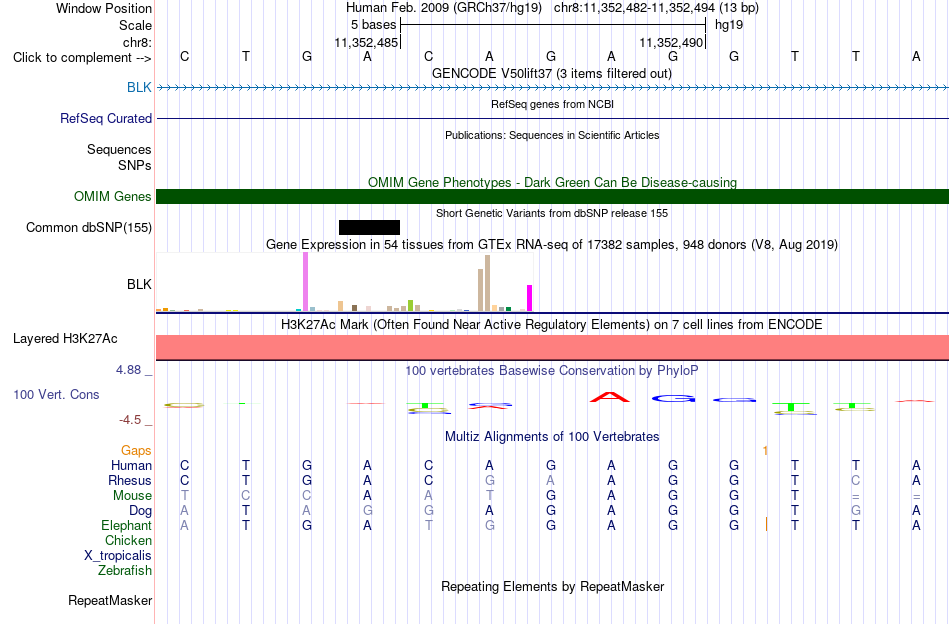Select the Sequences track label

(x=119, y=149)
